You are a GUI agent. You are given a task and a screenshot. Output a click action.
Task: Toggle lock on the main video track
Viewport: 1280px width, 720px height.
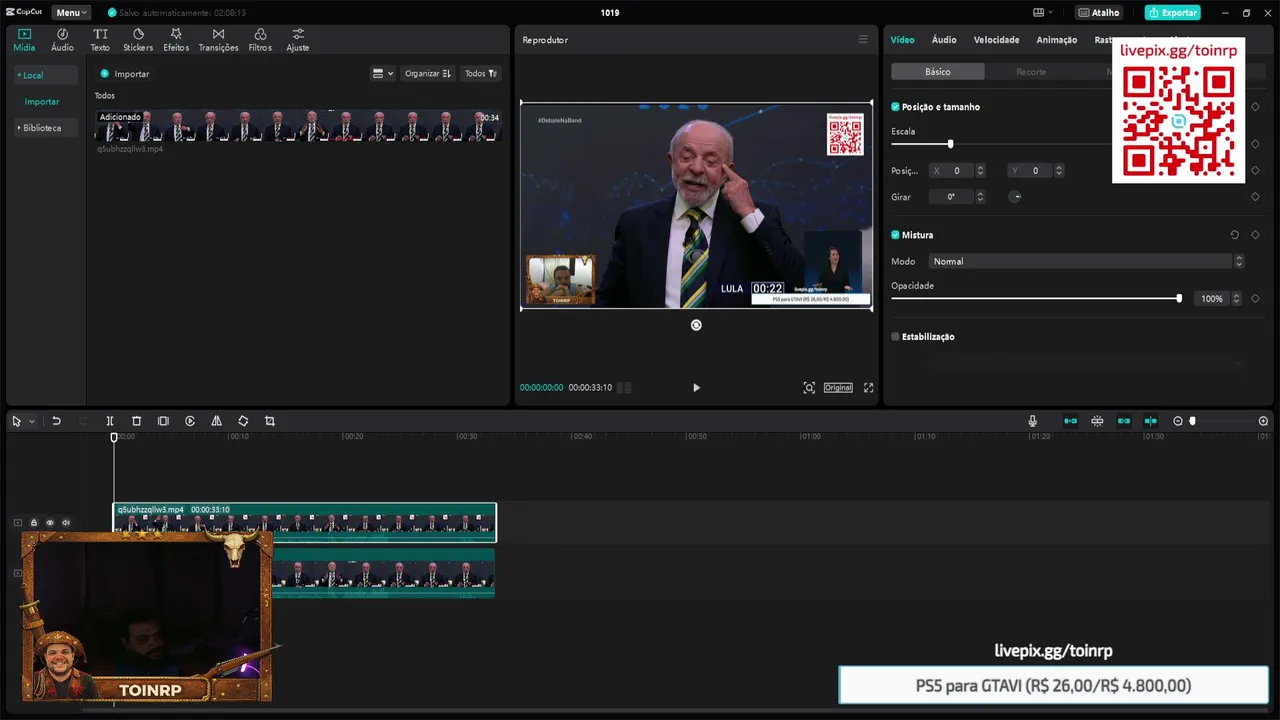click(33, 523)
